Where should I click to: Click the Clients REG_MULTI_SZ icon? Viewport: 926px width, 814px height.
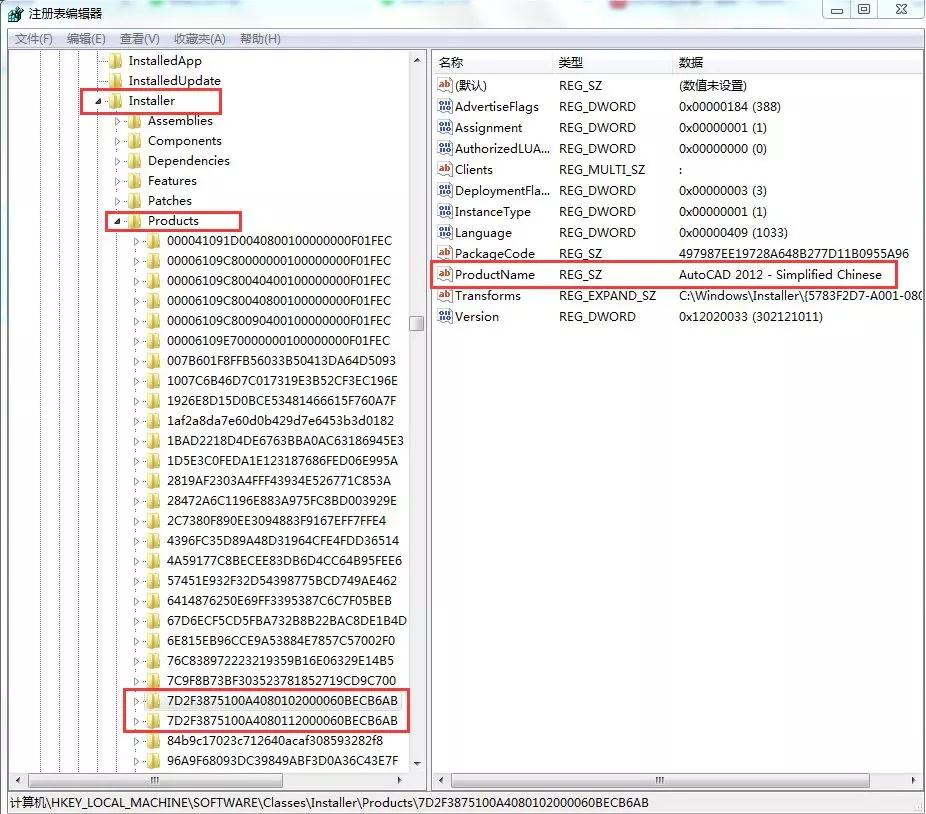444,169
